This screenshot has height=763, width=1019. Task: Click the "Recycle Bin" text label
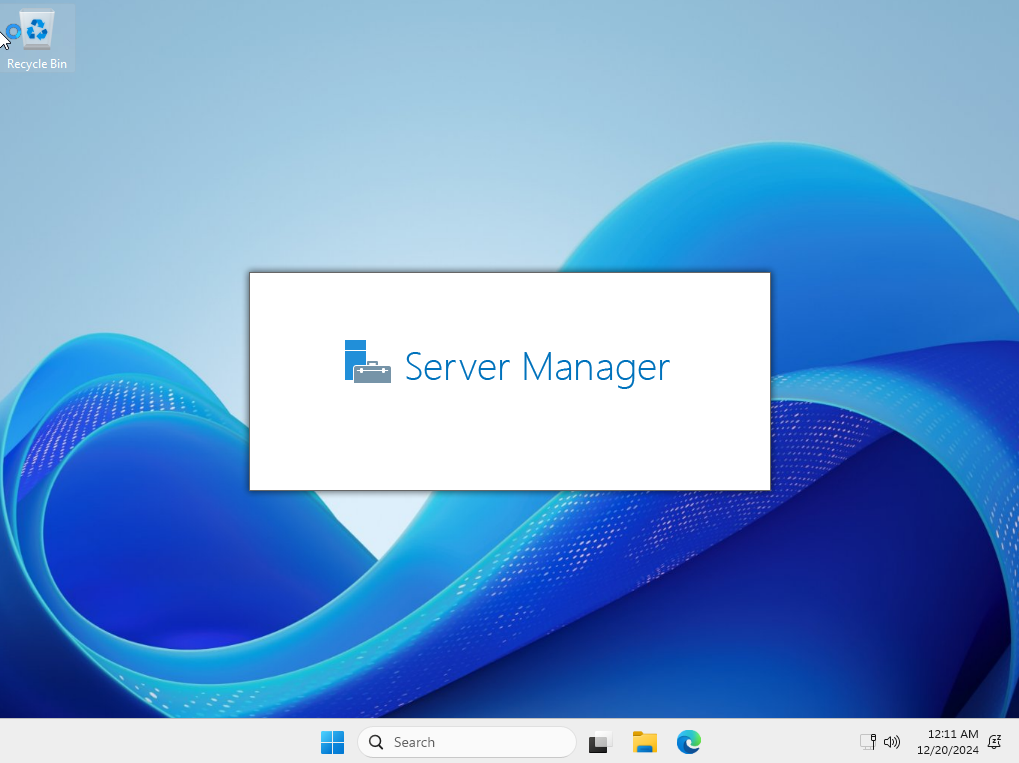[x=37, y=64]
